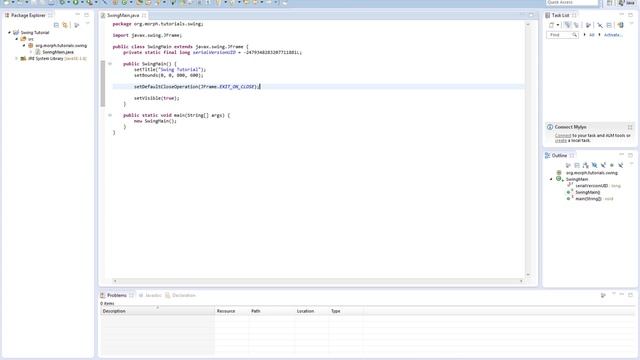Click the Connect link in Connect Mylyn
Viewport: 640px width, 360px height.
click(563, 136)
